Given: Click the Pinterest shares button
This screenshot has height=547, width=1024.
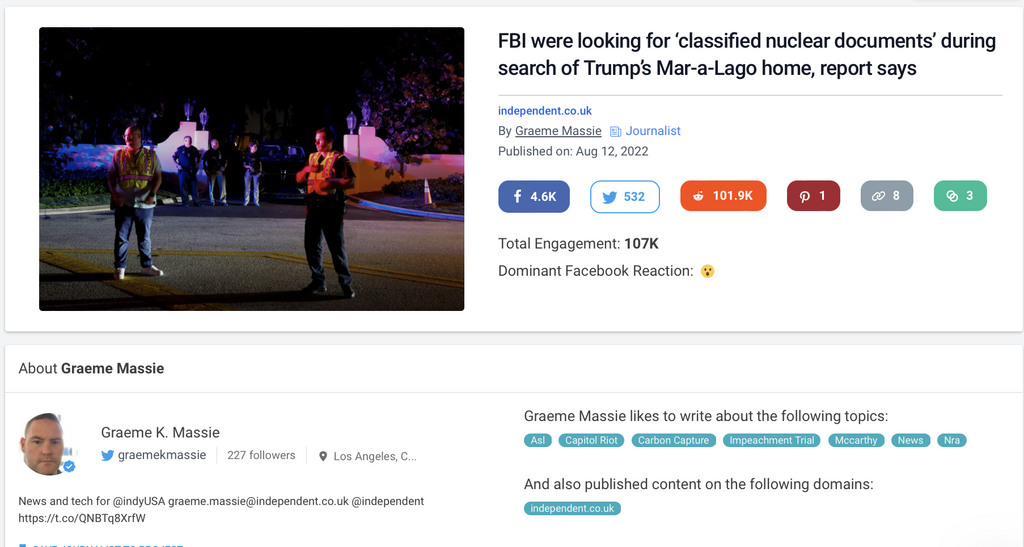Looking at the screenshot, I should point(813,196).
